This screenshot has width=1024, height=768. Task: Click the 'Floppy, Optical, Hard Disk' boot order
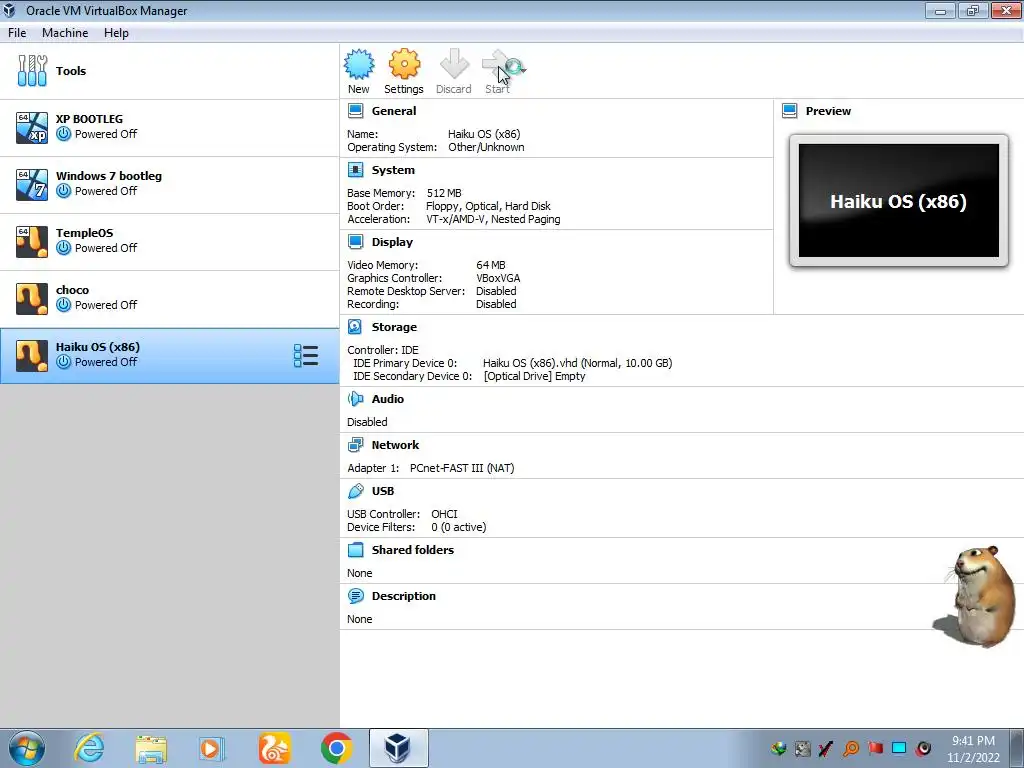(x=488, y=206)
